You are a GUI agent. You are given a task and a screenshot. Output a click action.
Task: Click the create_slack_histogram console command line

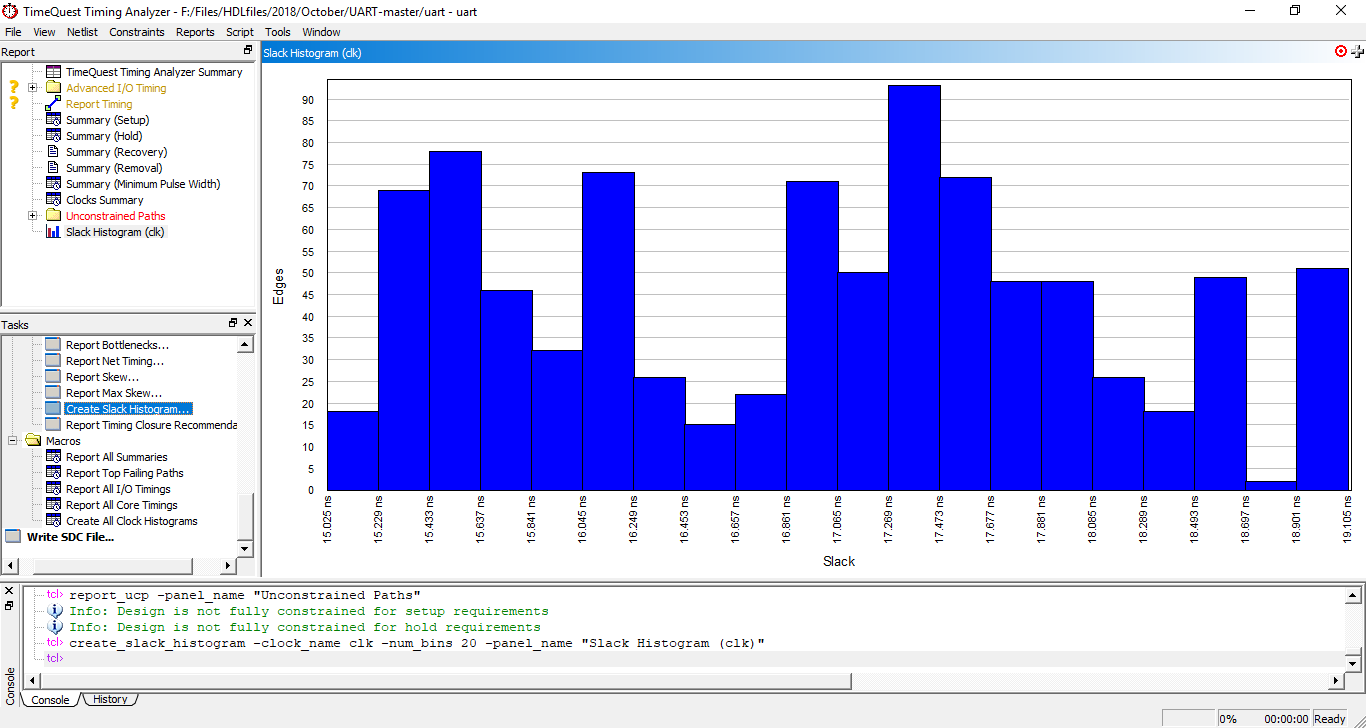tap(417, 643)
